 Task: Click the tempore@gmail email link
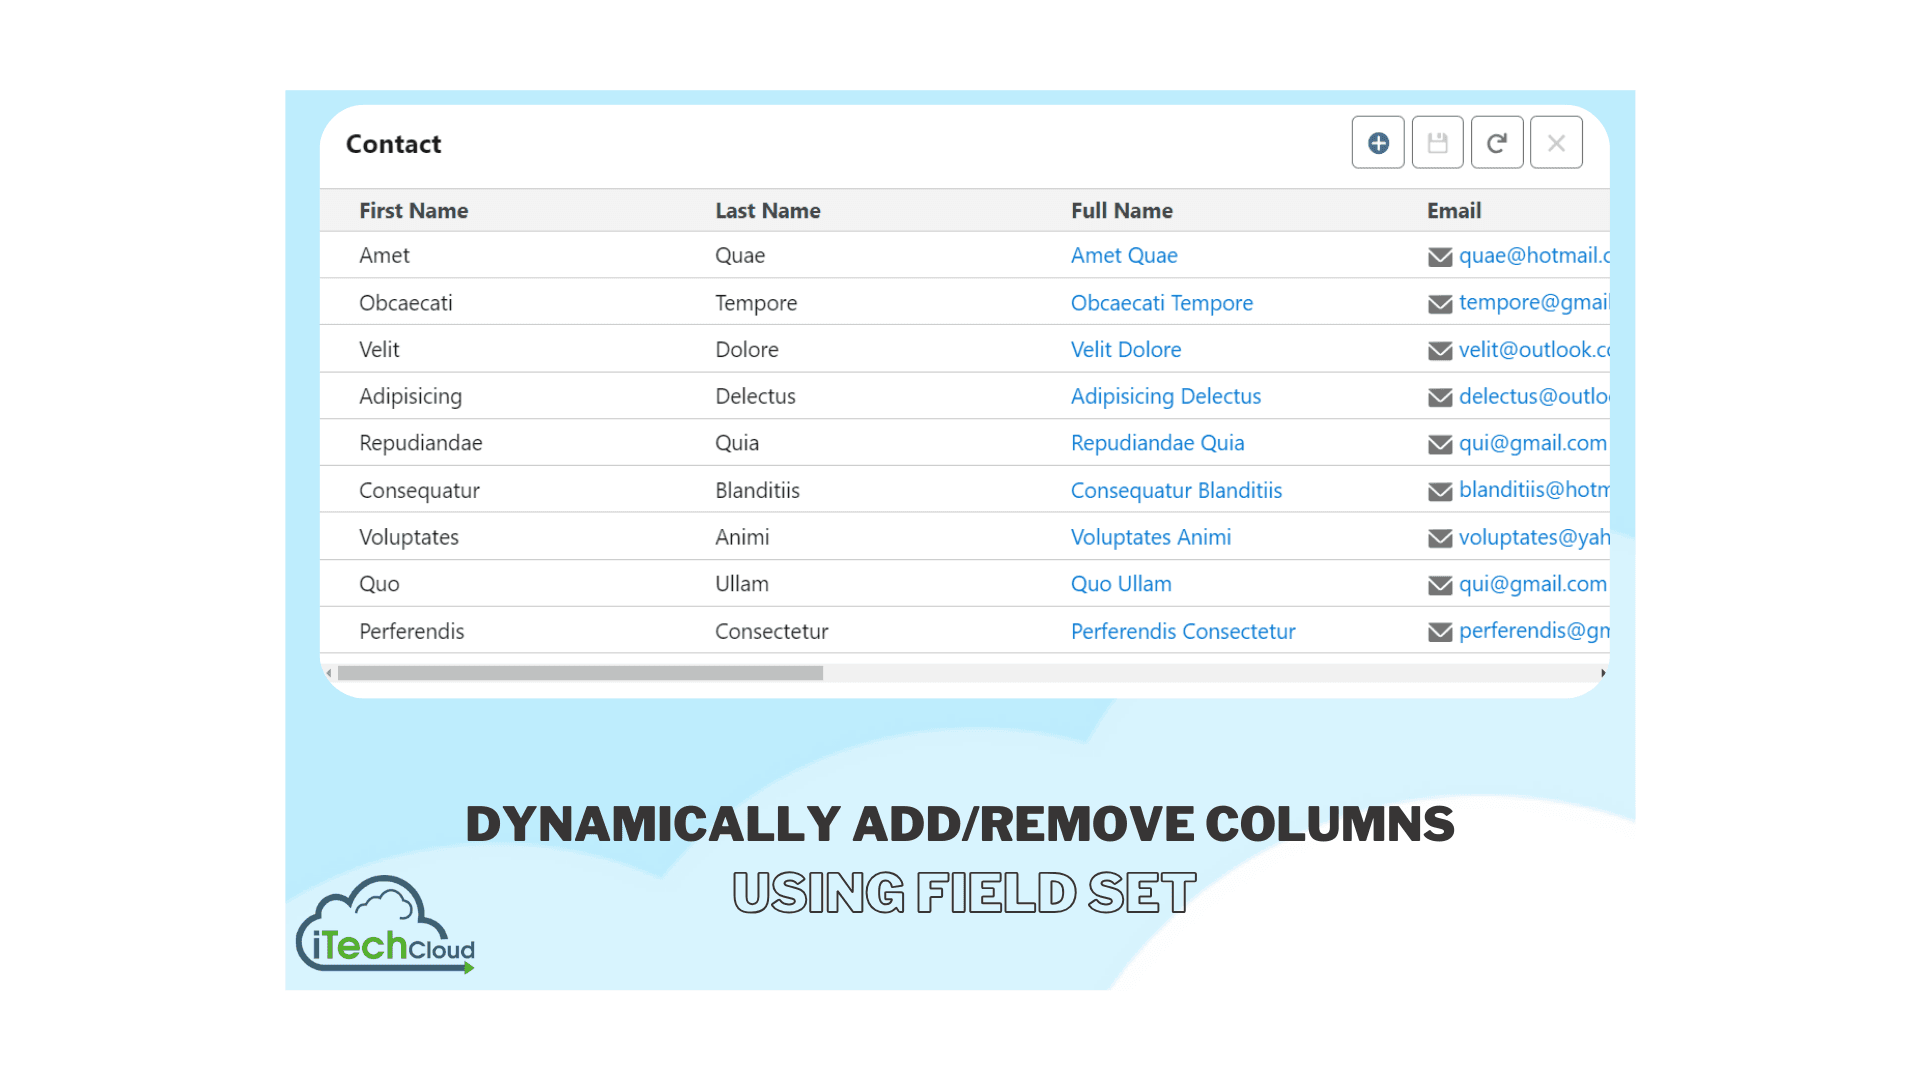(x=1534, y=303)
